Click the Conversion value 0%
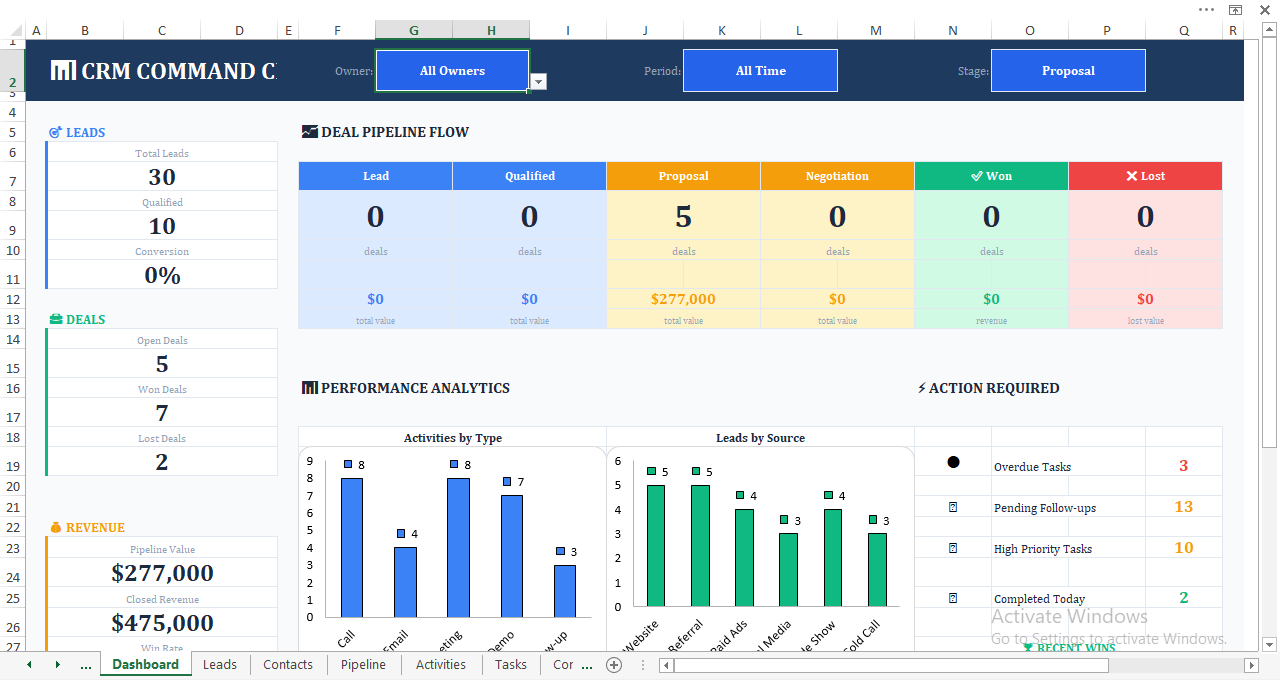The image size is (1280, 680). pos(162,275)
